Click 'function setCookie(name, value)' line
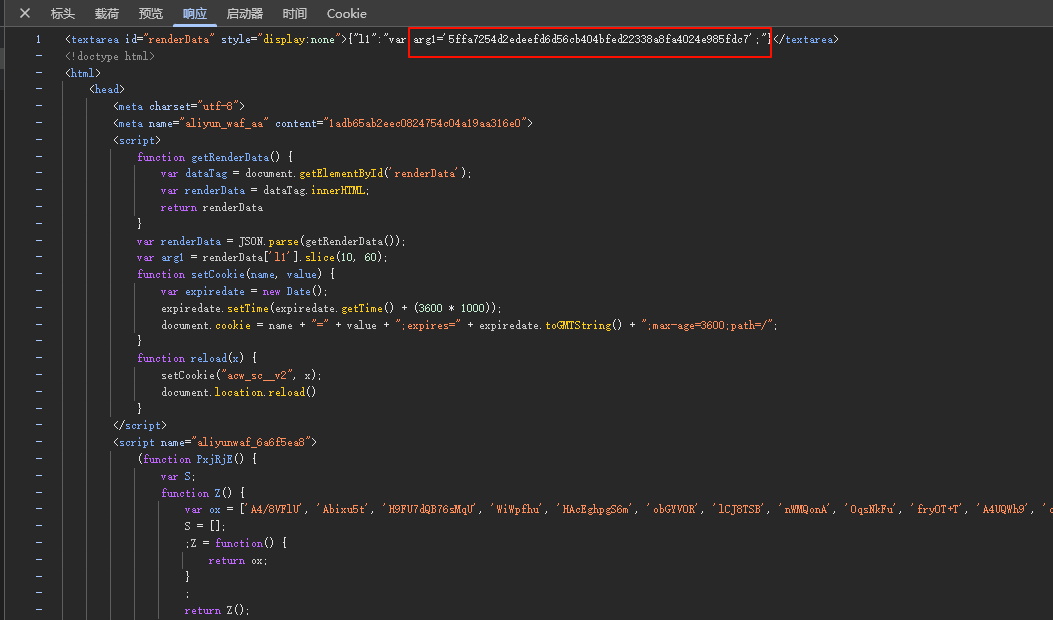The image size is (1053, 620). click(x=236, y=274)
